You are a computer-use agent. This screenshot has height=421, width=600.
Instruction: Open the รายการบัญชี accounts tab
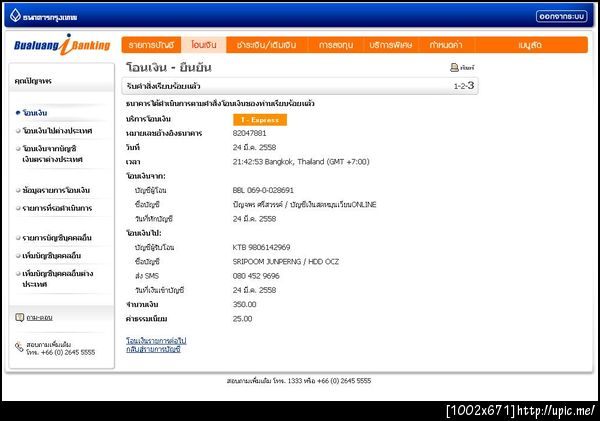click(151, 45)
